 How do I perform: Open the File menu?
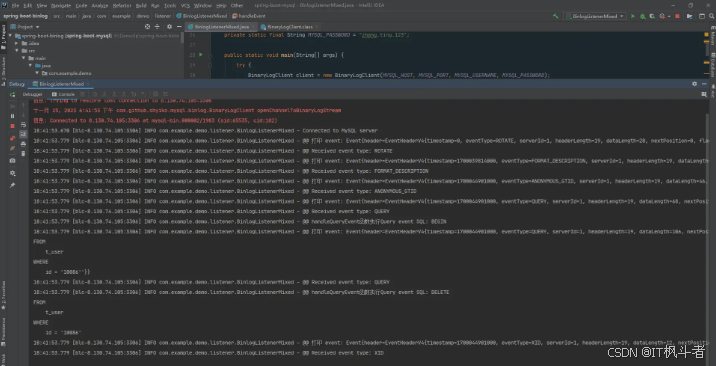click(15, 5)
